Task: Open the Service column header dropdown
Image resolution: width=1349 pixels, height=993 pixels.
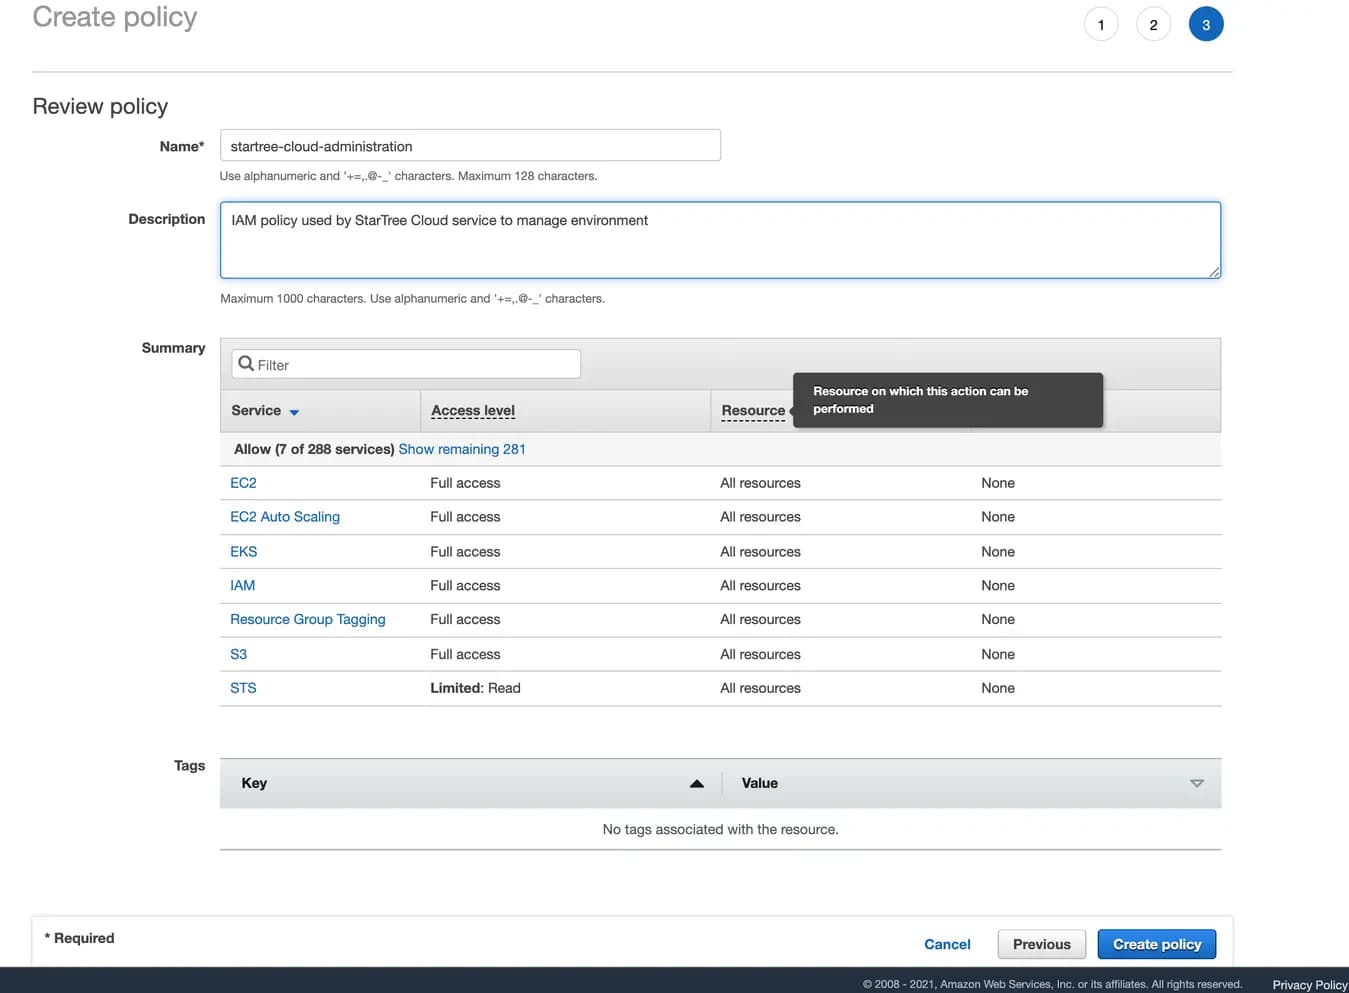Action: 265,411
